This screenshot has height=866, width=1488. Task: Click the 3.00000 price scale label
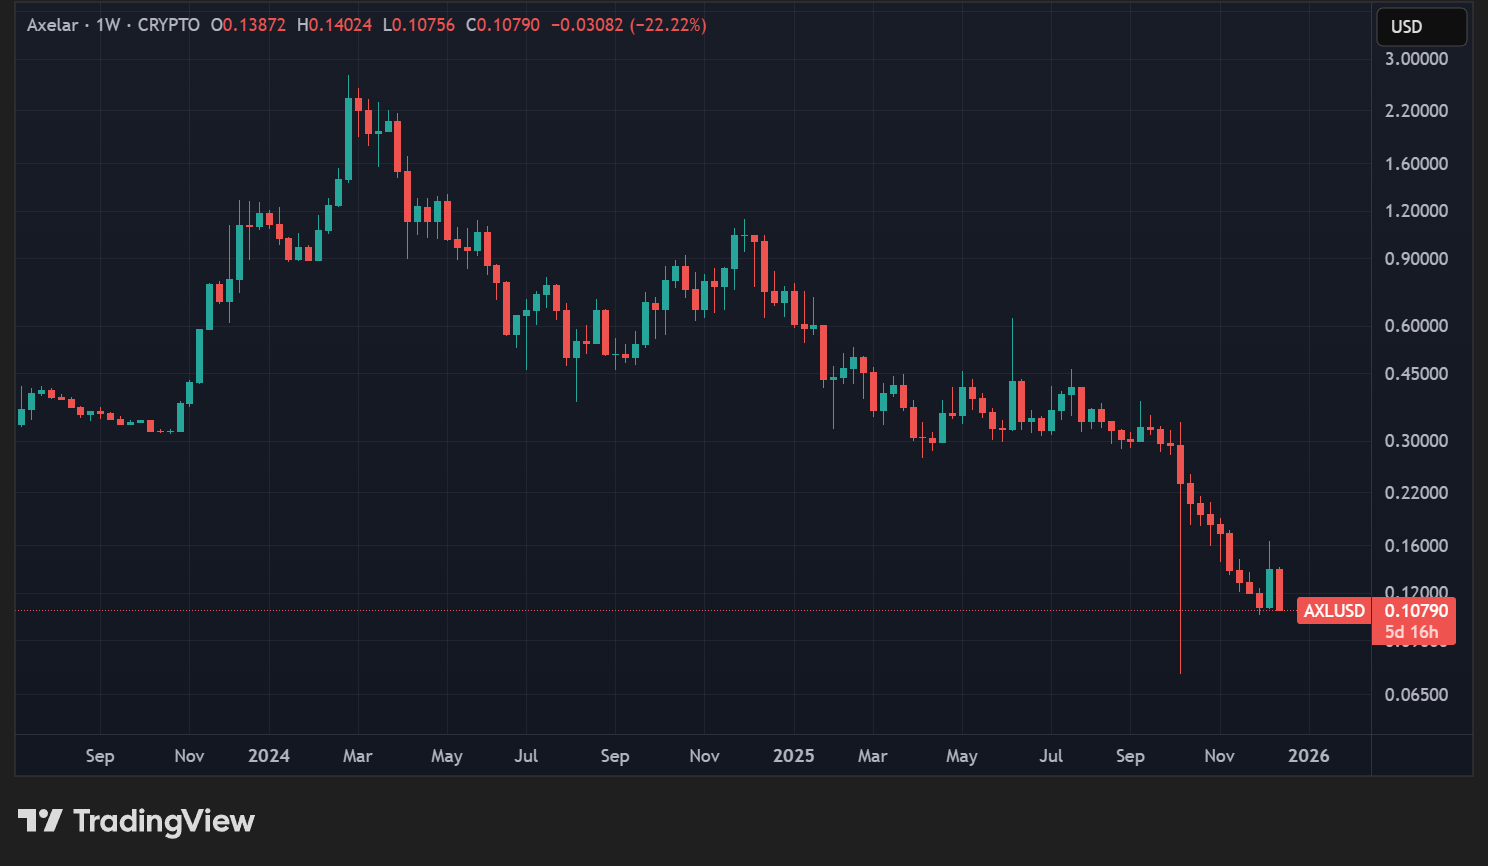click(1416, 59)
